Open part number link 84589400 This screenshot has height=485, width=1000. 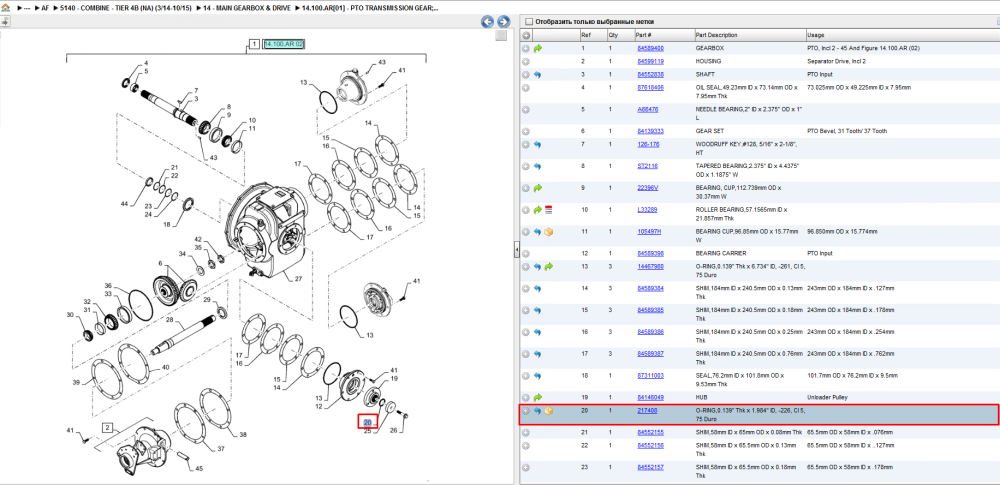click(651, 48)
